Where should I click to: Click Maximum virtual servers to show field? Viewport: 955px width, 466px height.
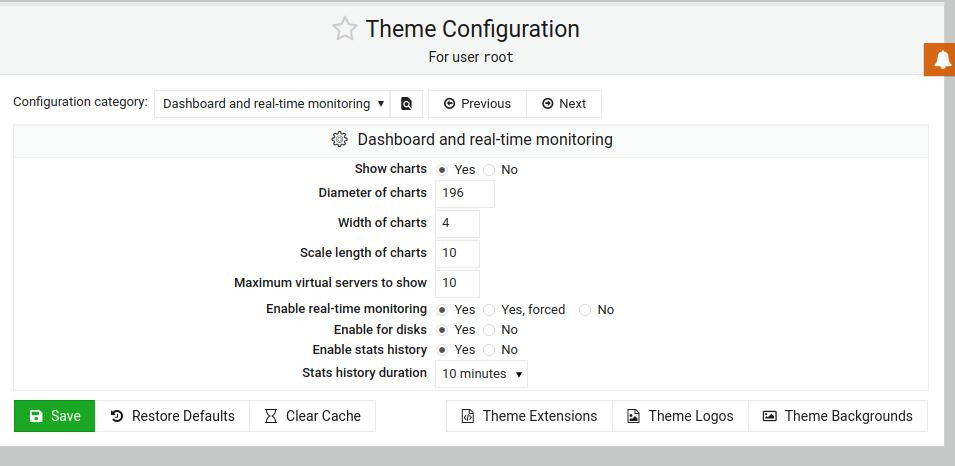(457, 283)
